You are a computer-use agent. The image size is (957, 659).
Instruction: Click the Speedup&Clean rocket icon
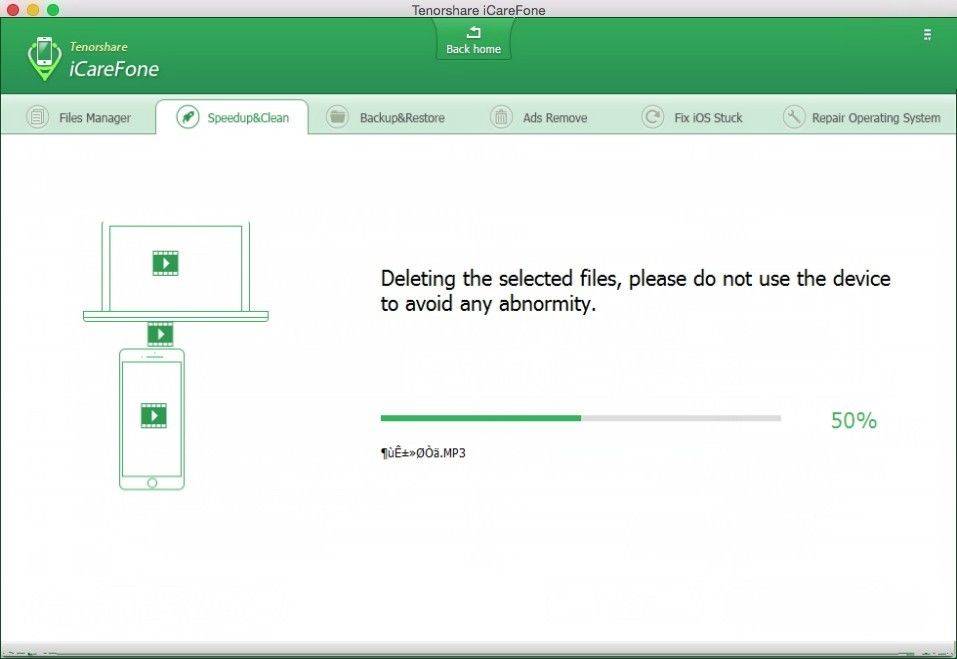point(187,117)
